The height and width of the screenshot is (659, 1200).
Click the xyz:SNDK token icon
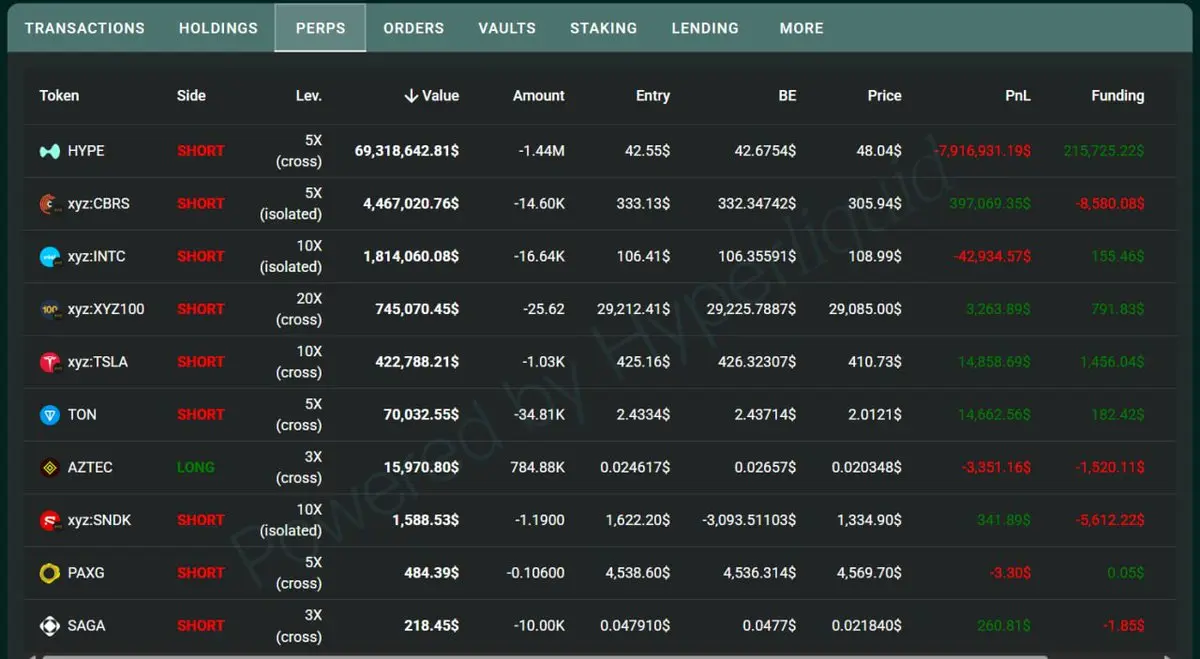pyautogui.click(x=50, y=520)
